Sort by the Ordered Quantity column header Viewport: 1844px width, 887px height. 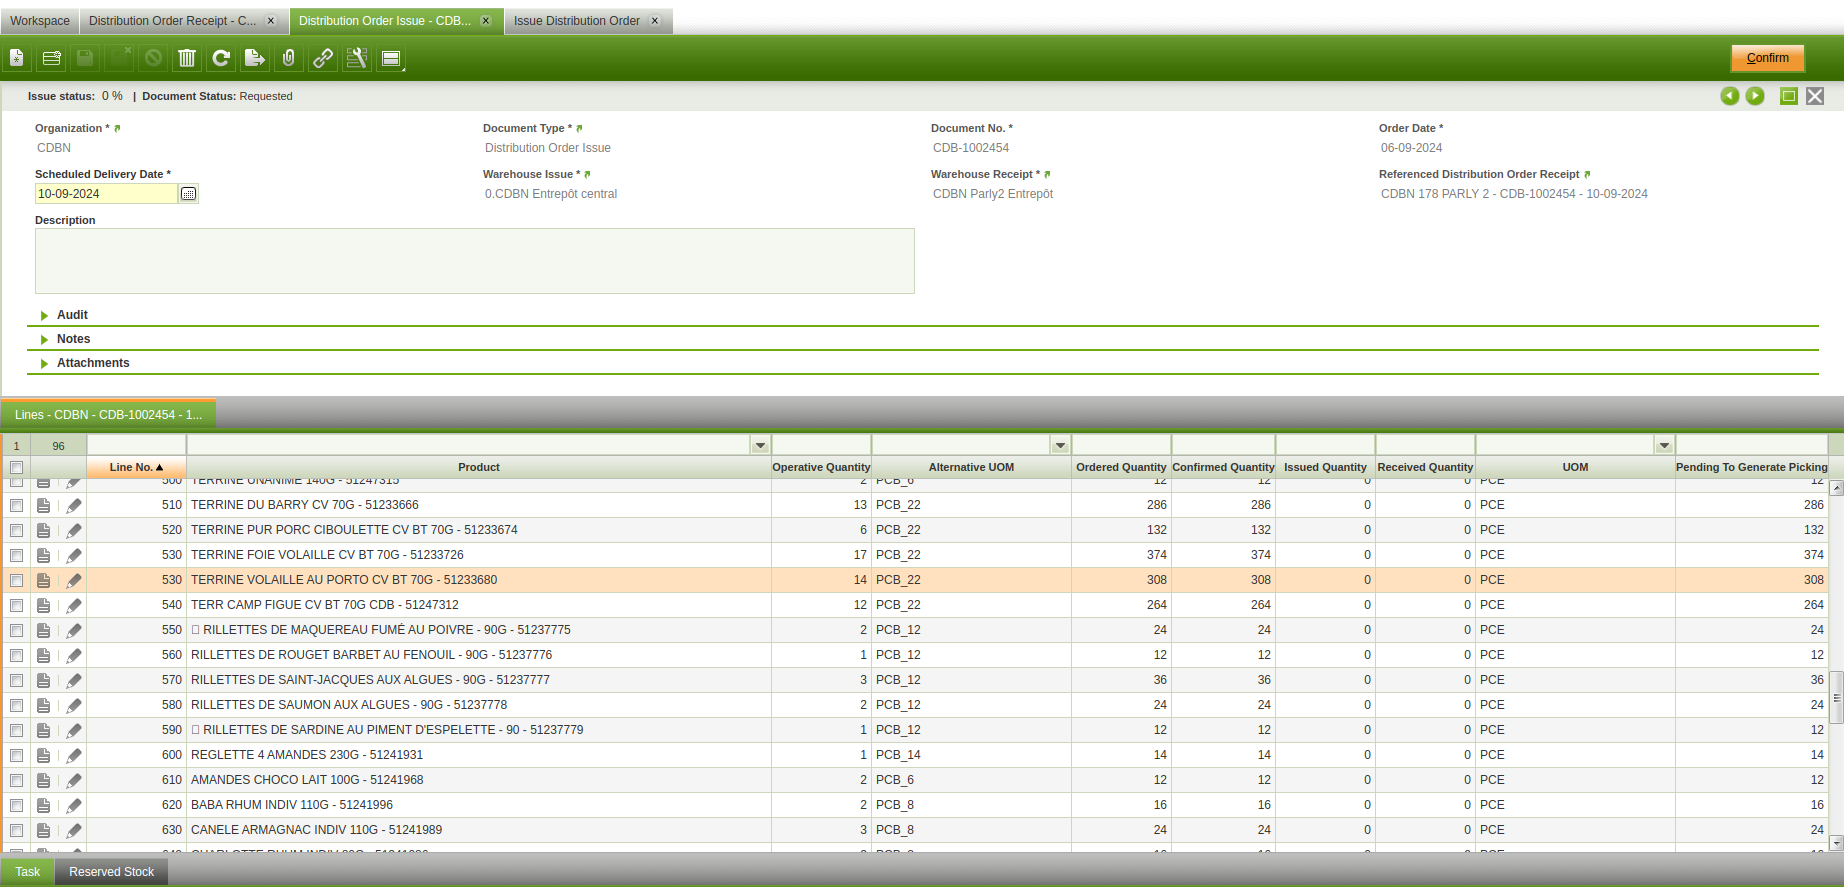[x=1120, y=467]
